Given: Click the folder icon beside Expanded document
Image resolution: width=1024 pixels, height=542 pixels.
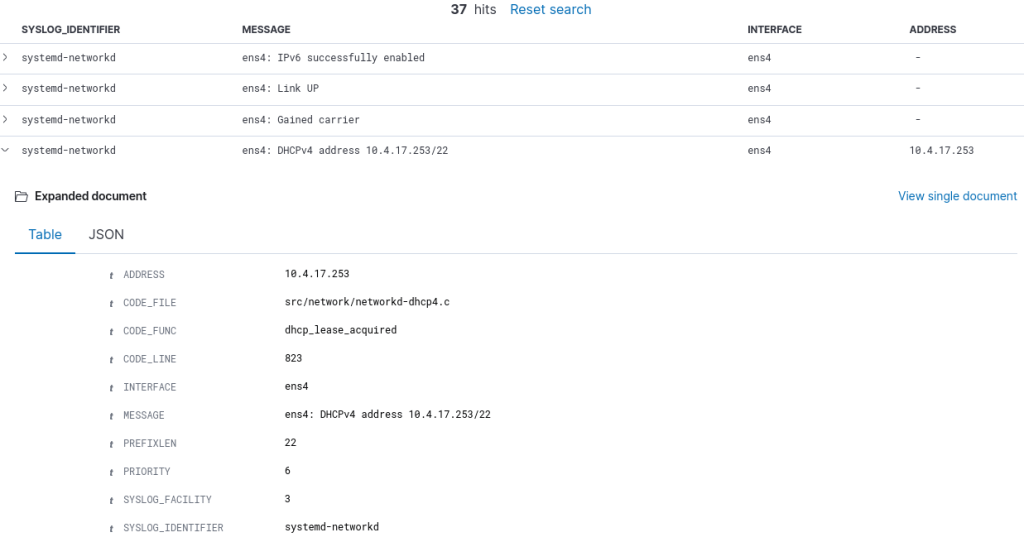Looking at the screenshot, I should pos(21,197).
